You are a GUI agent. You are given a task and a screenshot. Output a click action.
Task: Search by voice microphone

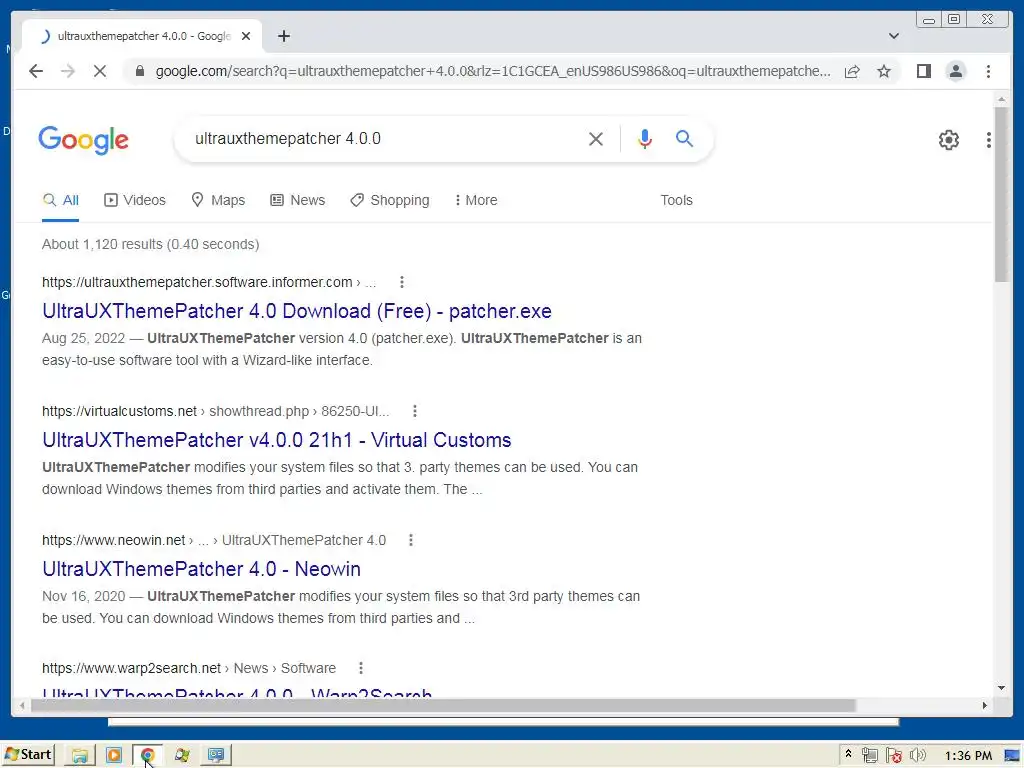[x=645, y=139]
